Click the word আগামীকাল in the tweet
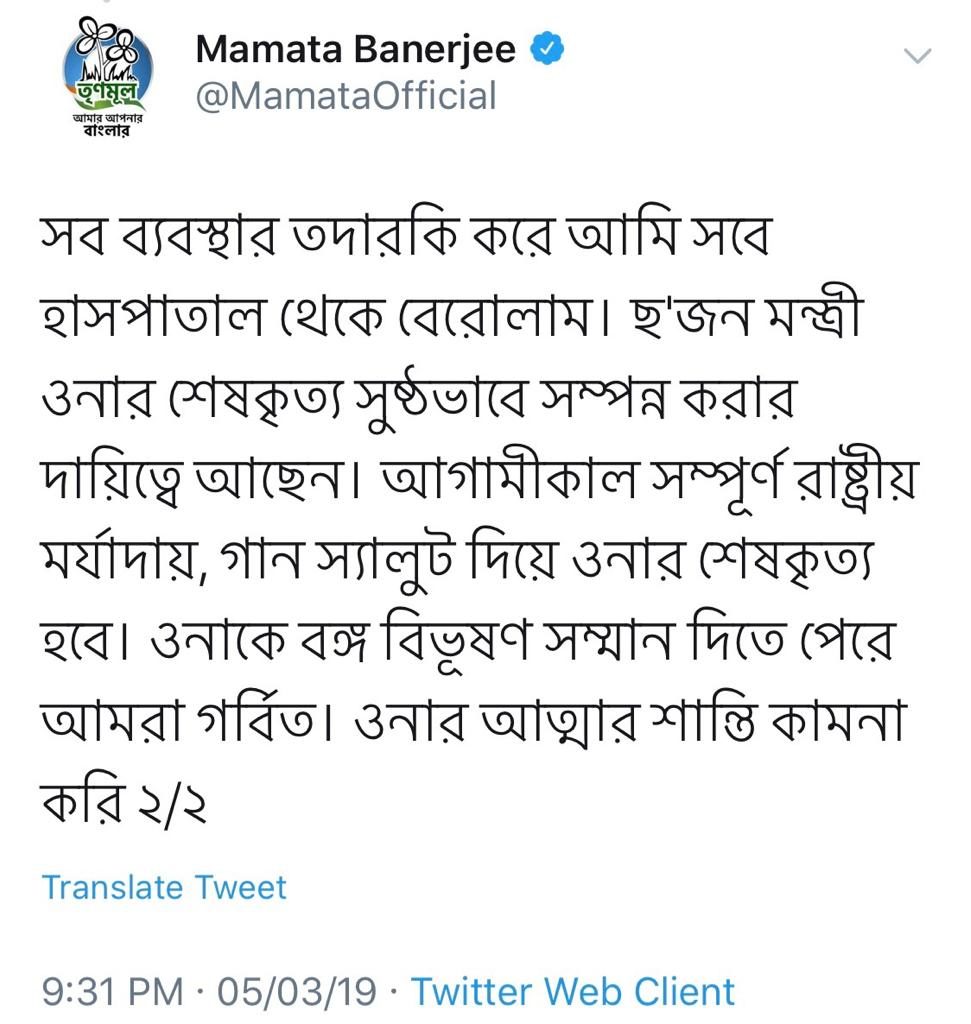The height and width of the screenshot is (1024, 971). click(509, 479)
